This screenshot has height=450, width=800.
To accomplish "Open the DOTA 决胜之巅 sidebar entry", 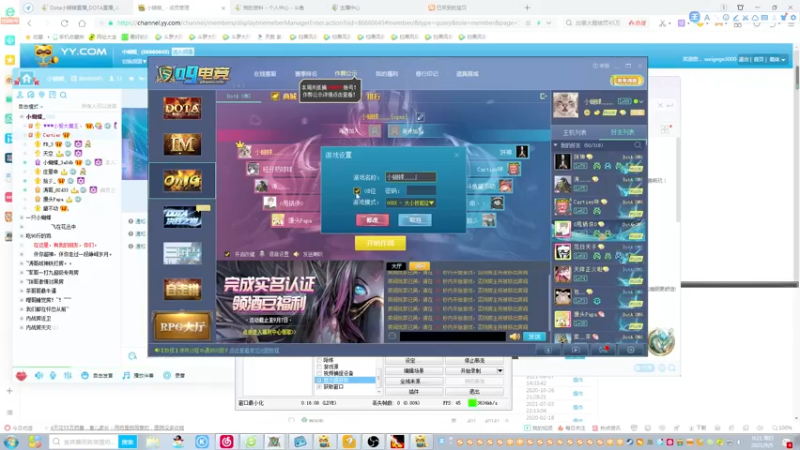I will [182, 217].
